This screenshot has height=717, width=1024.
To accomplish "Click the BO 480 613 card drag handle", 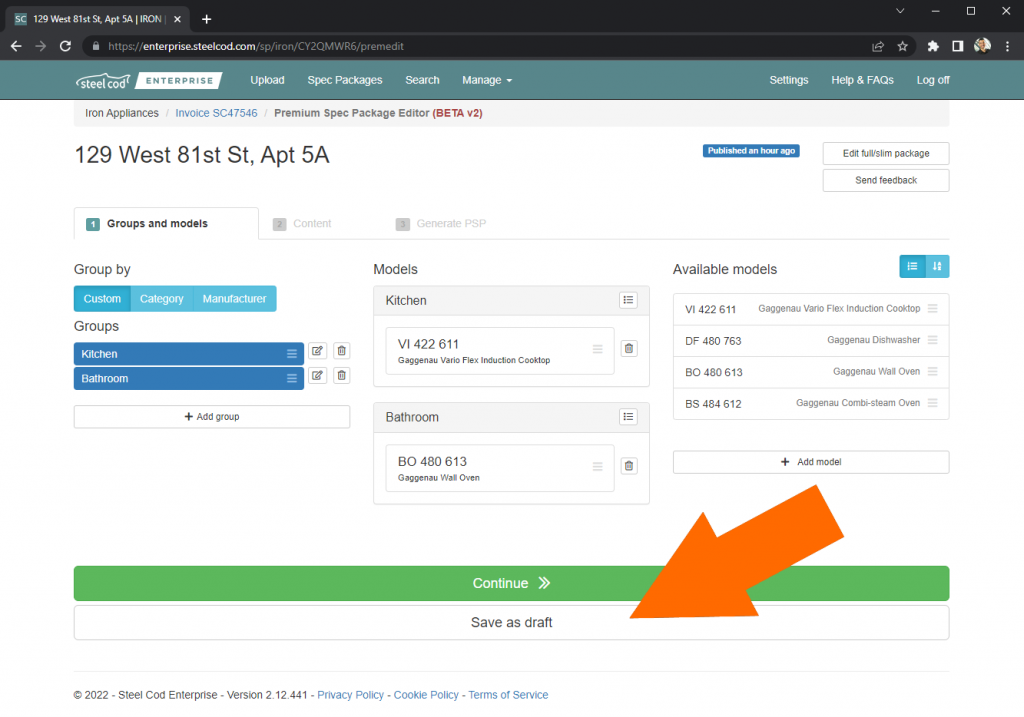I will coord(598,466).
